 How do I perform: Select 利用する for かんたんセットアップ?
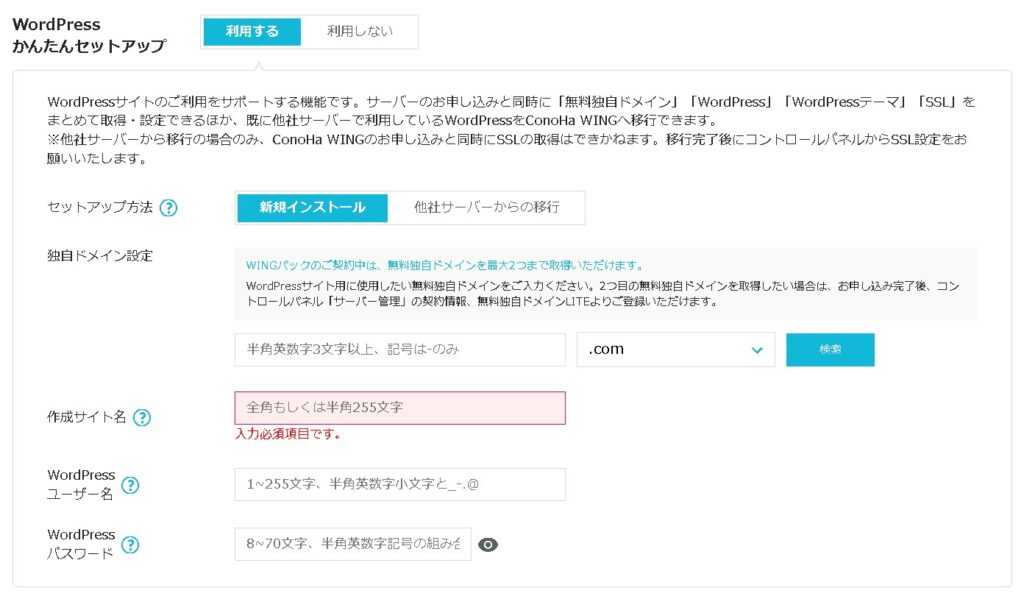[252, 32]
